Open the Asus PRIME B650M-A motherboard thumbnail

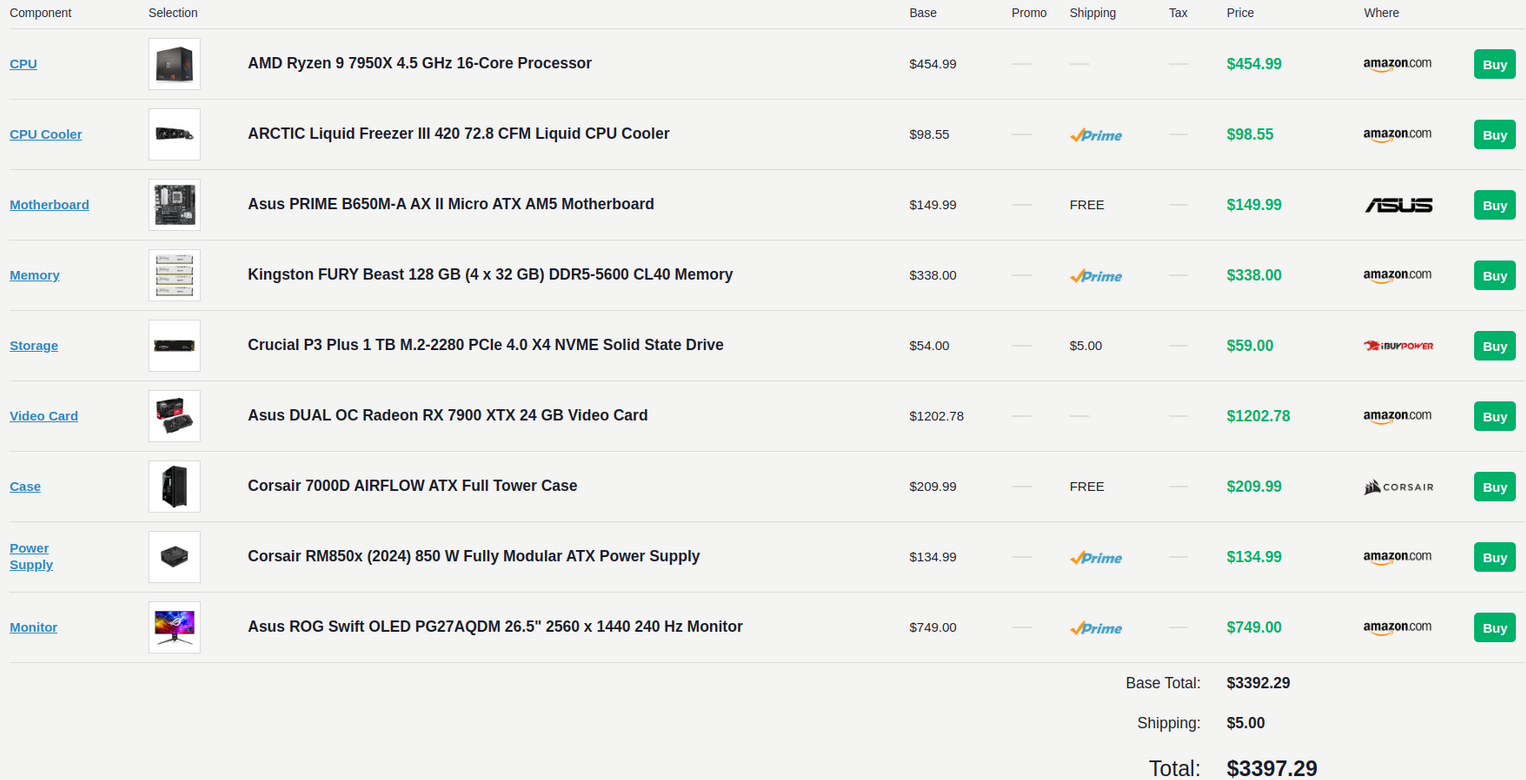[x=174, y=205]
